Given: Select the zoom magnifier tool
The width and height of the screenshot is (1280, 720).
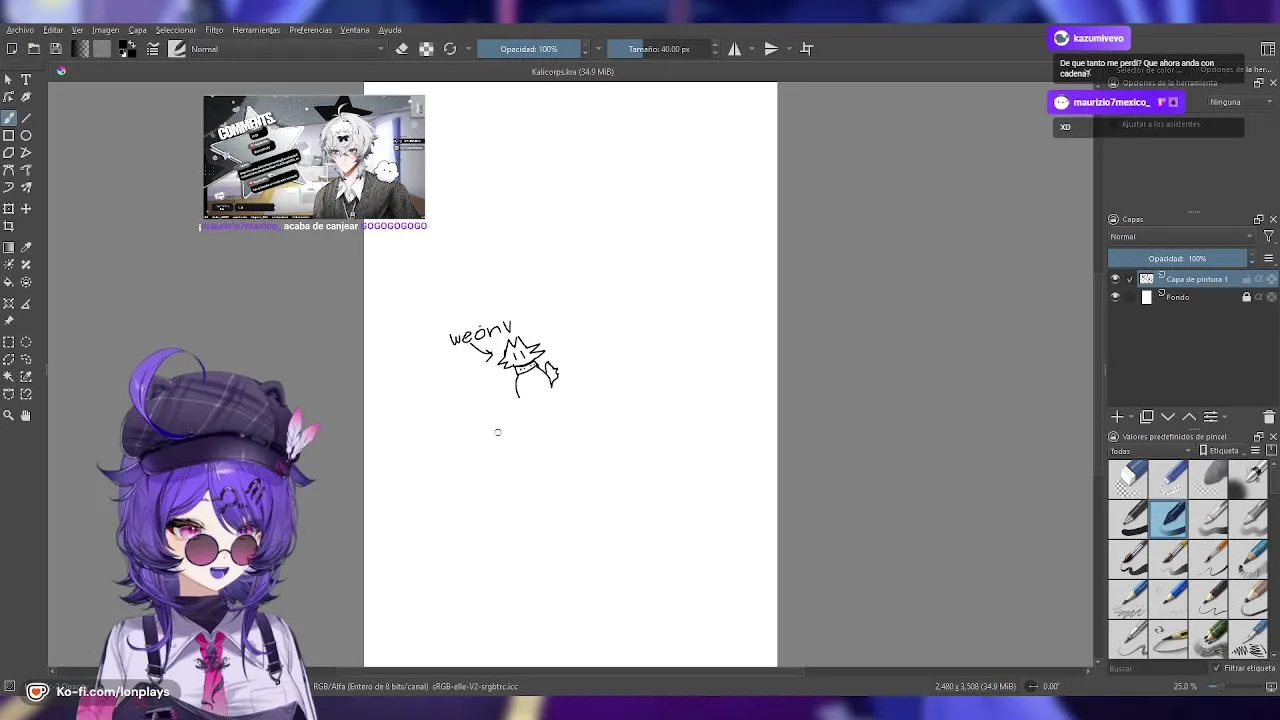Looking at the screenshot, I should click(9, 415).
